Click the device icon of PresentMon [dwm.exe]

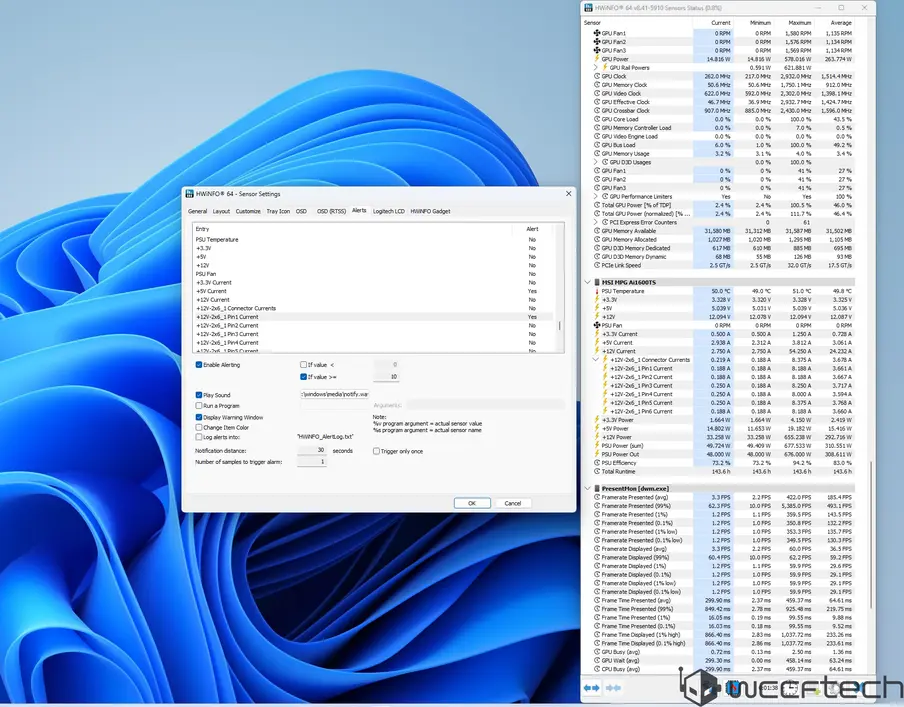tap(597, 488)
